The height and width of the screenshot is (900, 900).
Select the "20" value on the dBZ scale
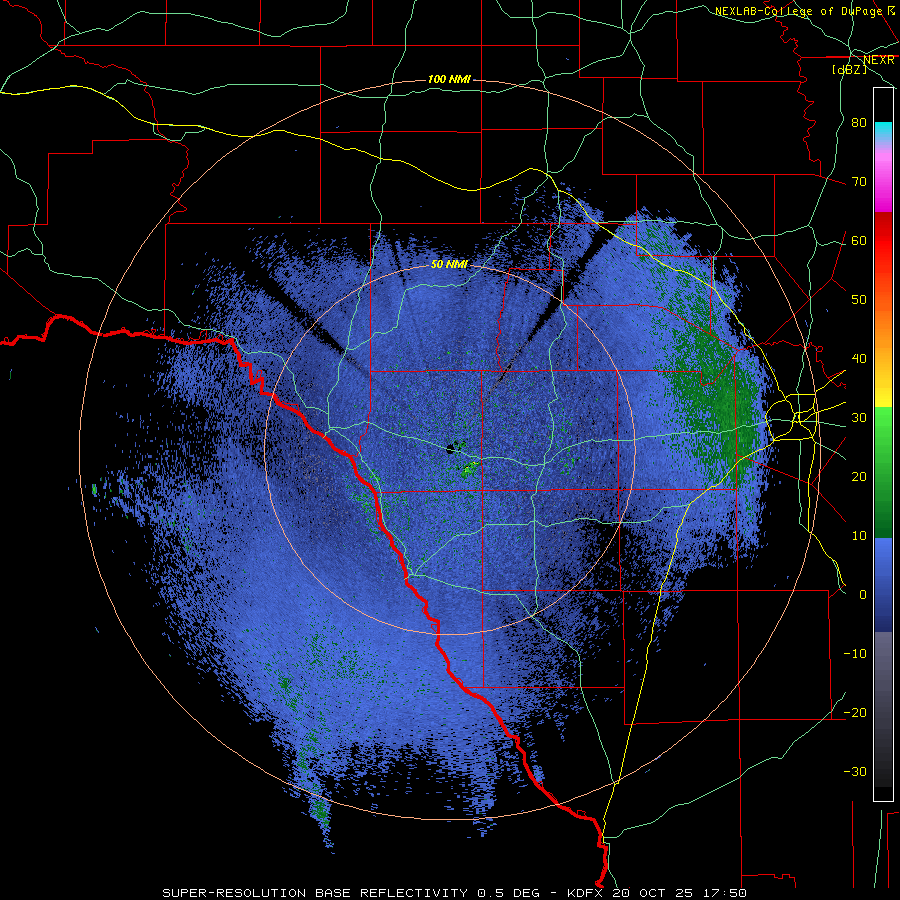859,477
